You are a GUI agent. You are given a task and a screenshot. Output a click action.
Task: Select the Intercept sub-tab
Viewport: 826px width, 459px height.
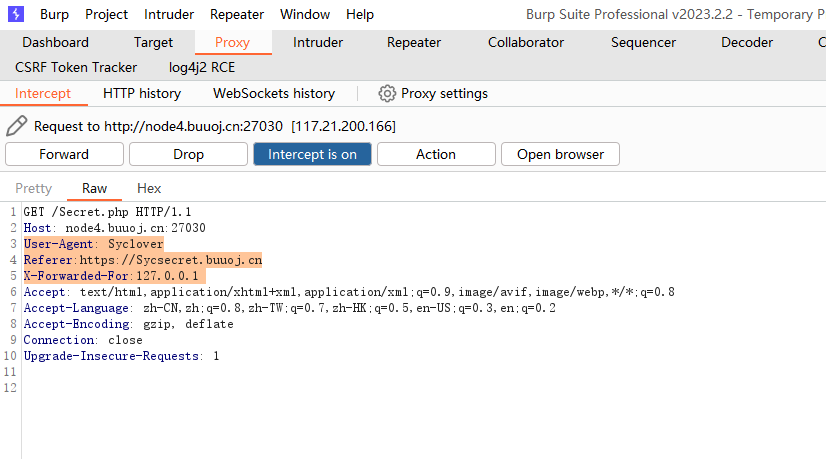(43, 94)
